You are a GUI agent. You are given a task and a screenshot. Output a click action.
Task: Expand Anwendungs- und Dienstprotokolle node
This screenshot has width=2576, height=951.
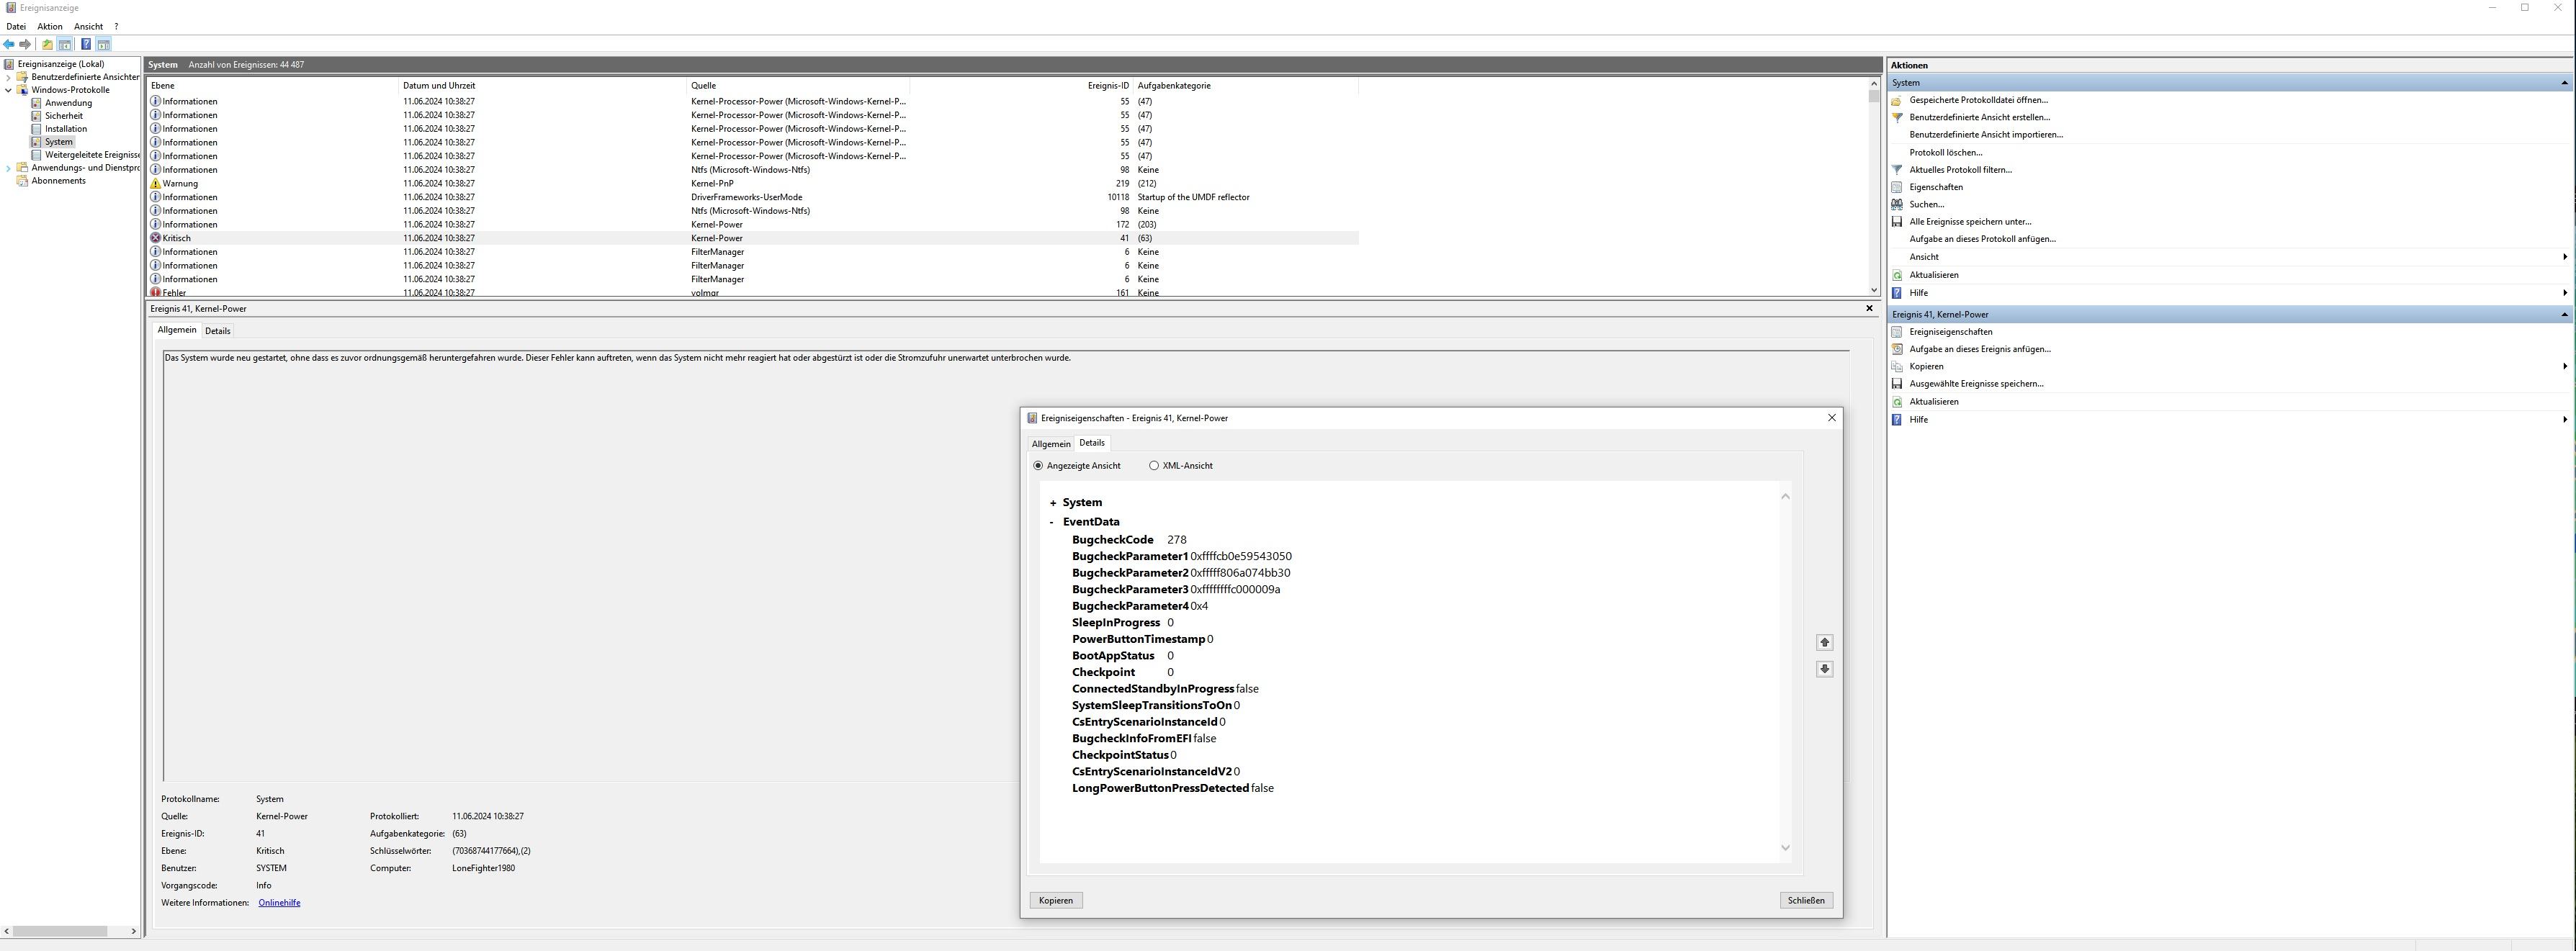[x=9, y=168]
